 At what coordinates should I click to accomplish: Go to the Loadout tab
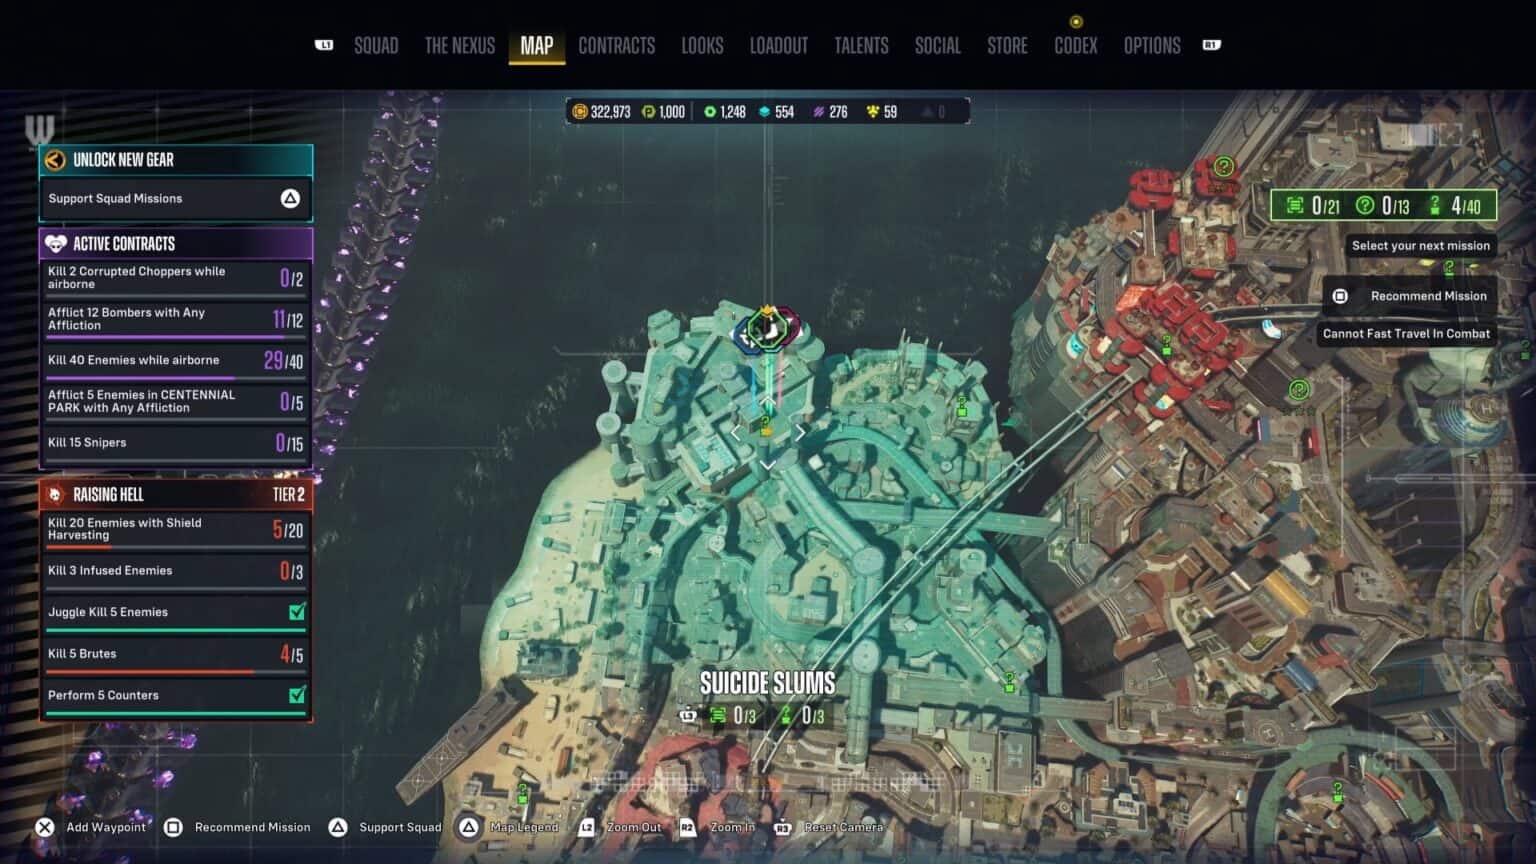point(779,45)
